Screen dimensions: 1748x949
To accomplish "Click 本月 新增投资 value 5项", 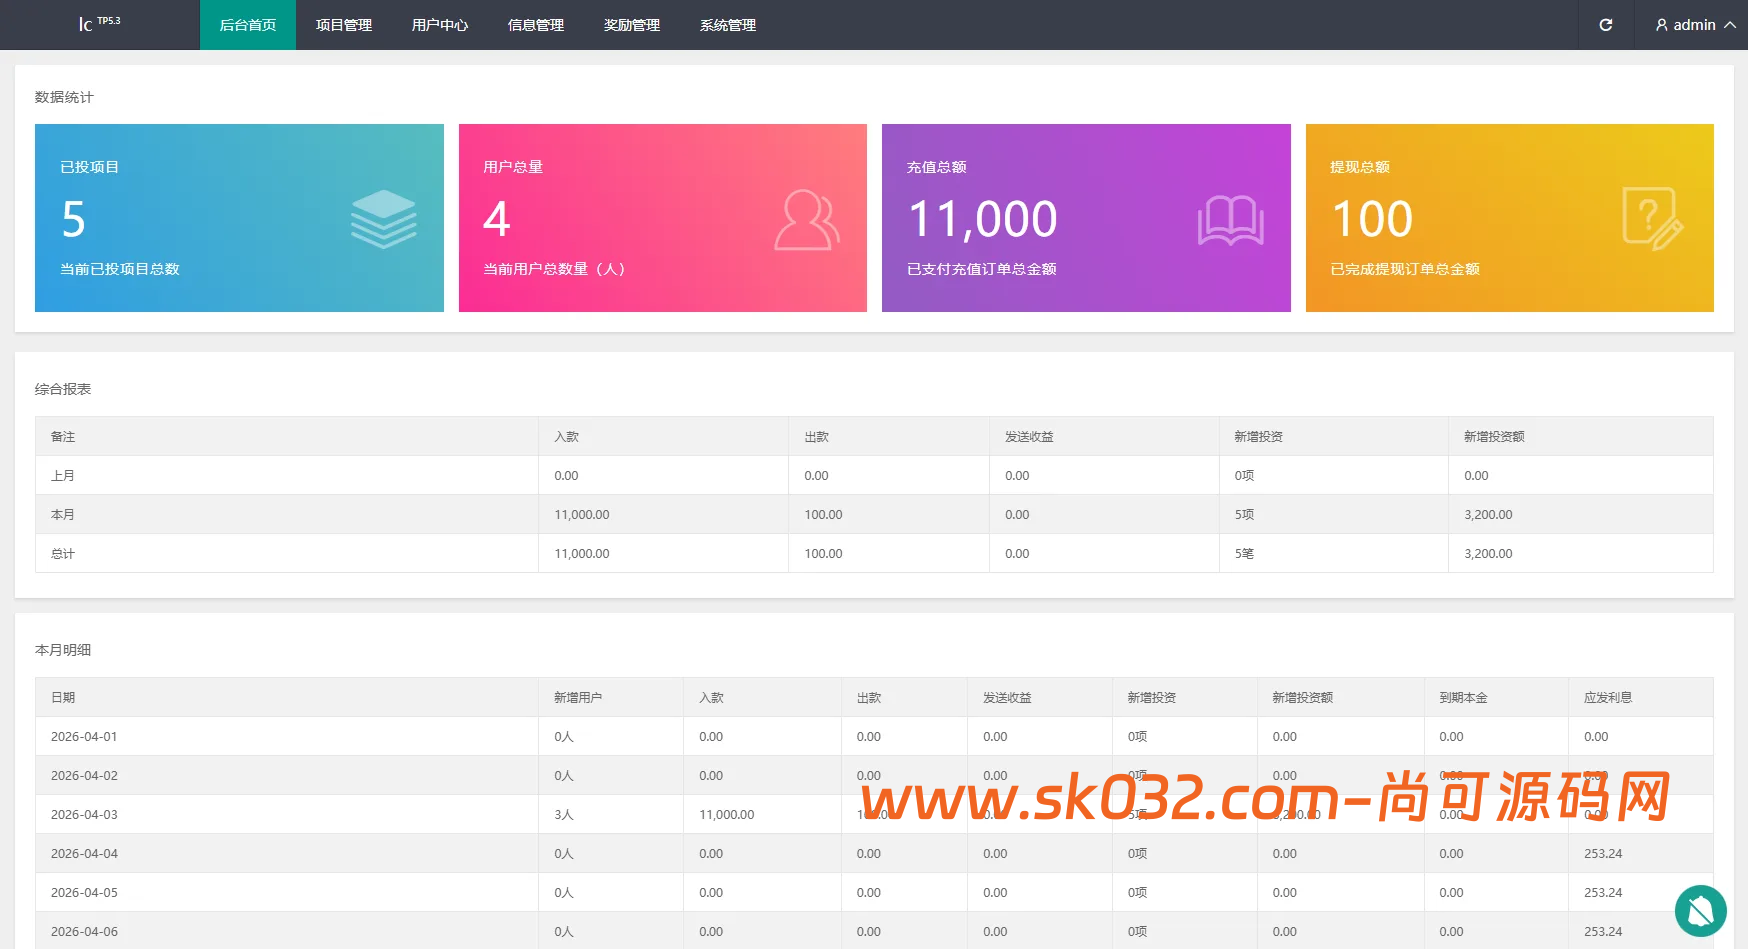I will [1244, 515].
